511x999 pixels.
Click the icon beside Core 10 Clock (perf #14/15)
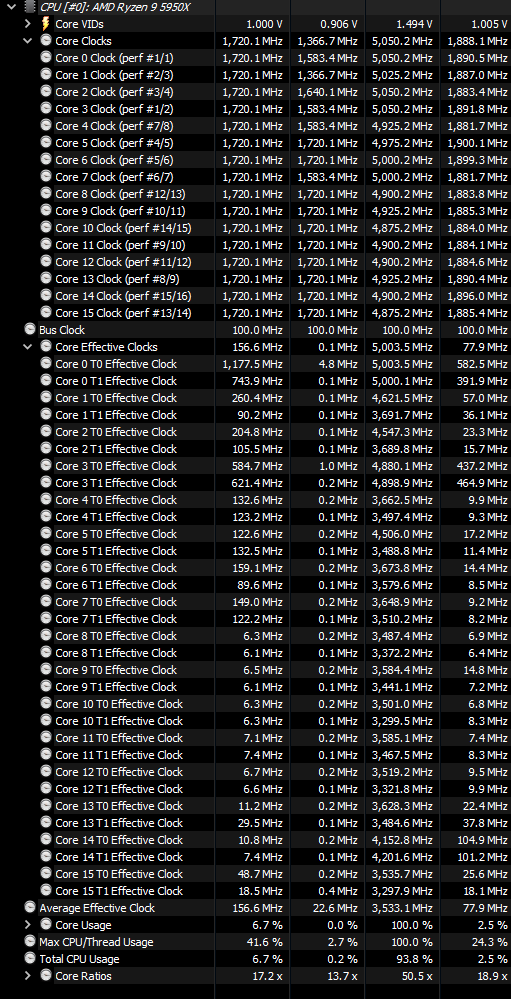click(45, 227)
